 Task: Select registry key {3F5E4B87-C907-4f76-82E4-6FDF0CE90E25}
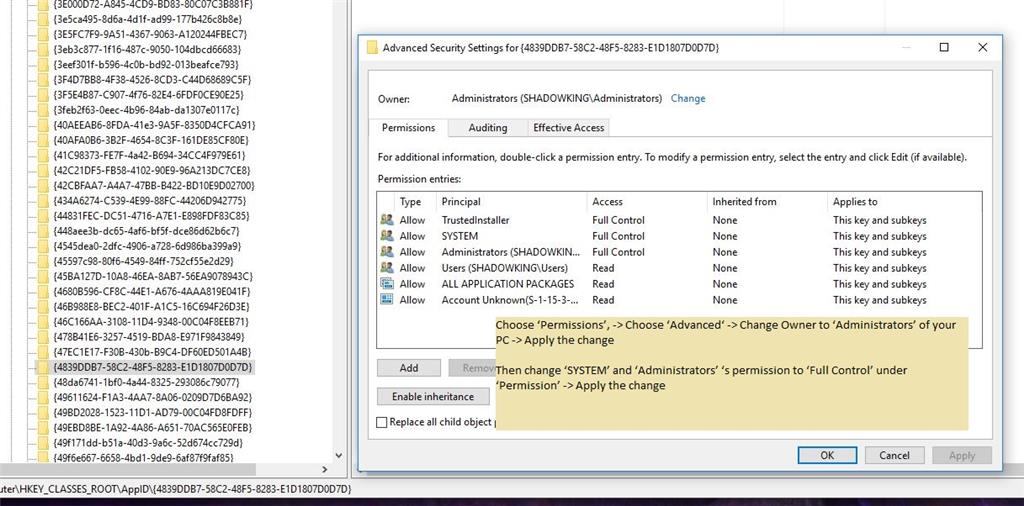(149, 95)
